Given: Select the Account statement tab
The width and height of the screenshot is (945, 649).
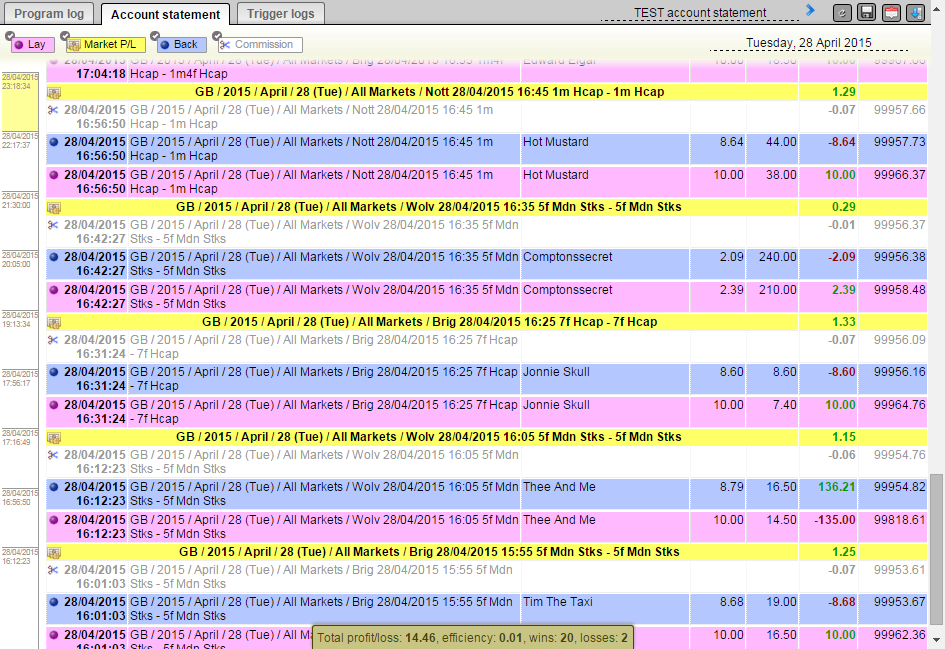Looking at the screenshot, I should pyautogui.click(x=166, y=14).
